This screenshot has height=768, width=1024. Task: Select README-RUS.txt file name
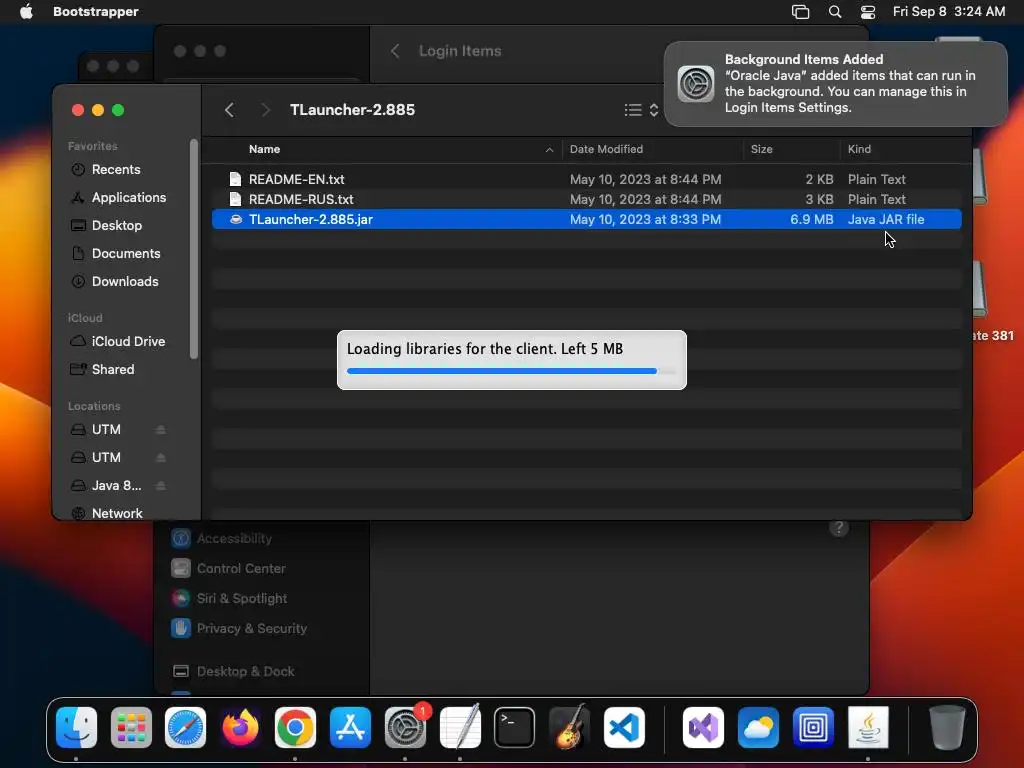pos(301,199)
